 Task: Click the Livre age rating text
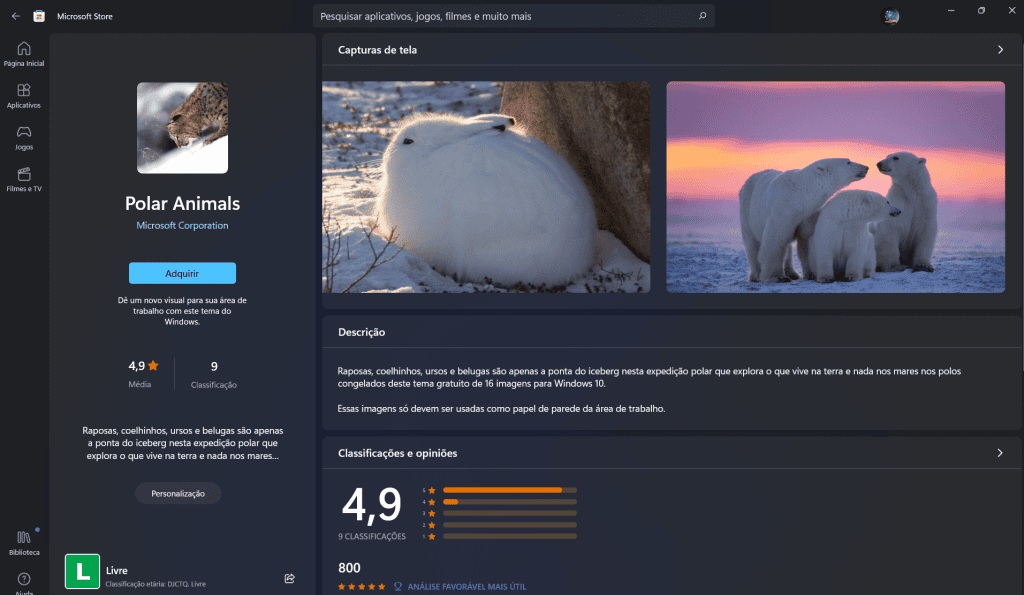(116, 570)
